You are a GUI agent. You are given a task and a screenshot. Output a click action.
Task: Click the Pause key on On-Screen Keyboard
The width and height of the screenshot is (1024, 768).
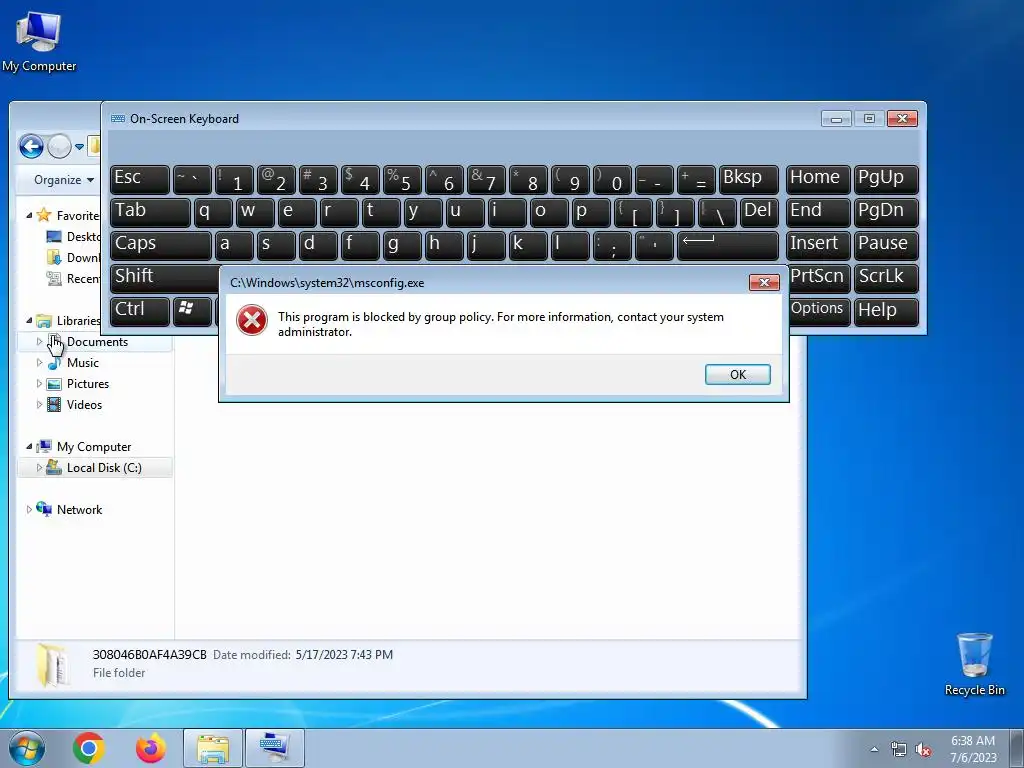click(x=886, y=244)
